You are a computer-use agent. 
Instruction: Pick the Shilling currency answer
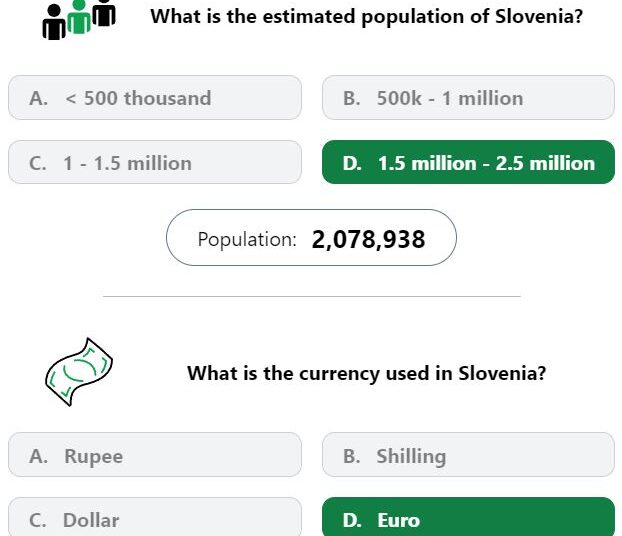click(468, 455)
